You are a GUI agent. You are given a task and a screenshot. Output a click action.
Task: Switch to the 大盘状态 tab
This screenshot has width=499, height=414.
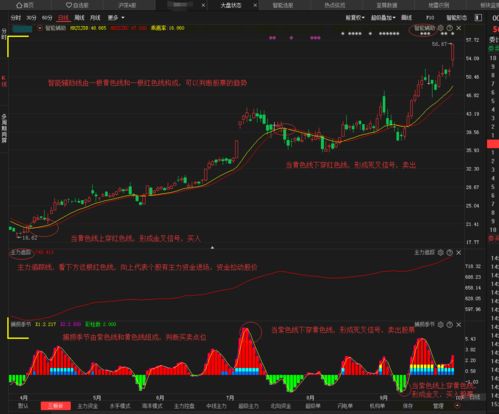tap(231, 5)
